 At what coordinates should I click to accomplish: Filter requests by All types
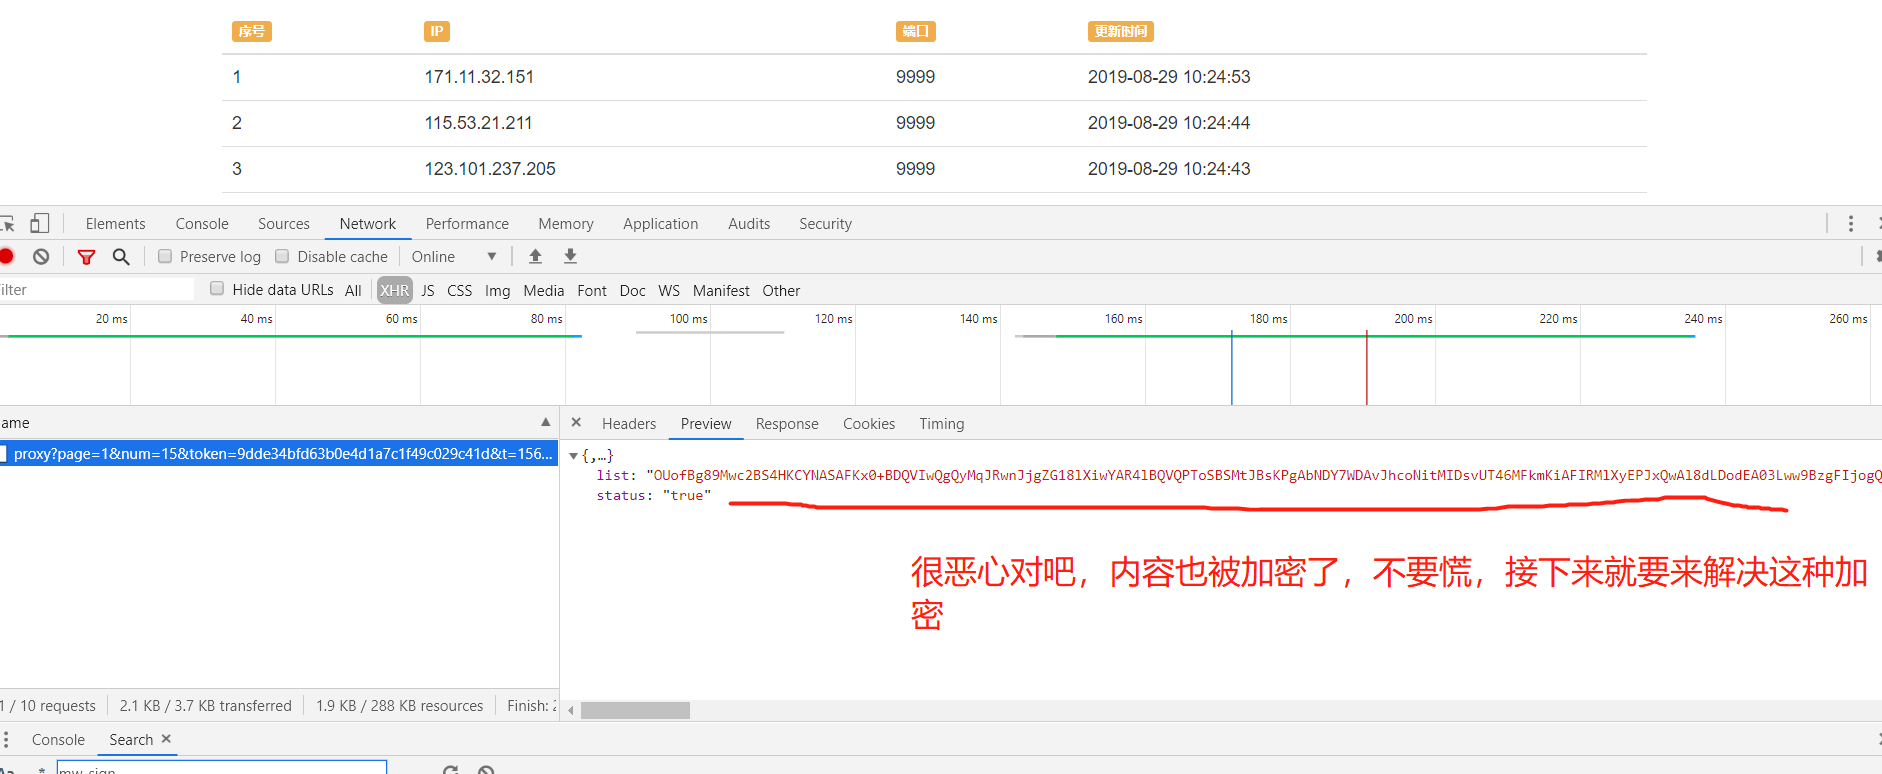point(353,291)
